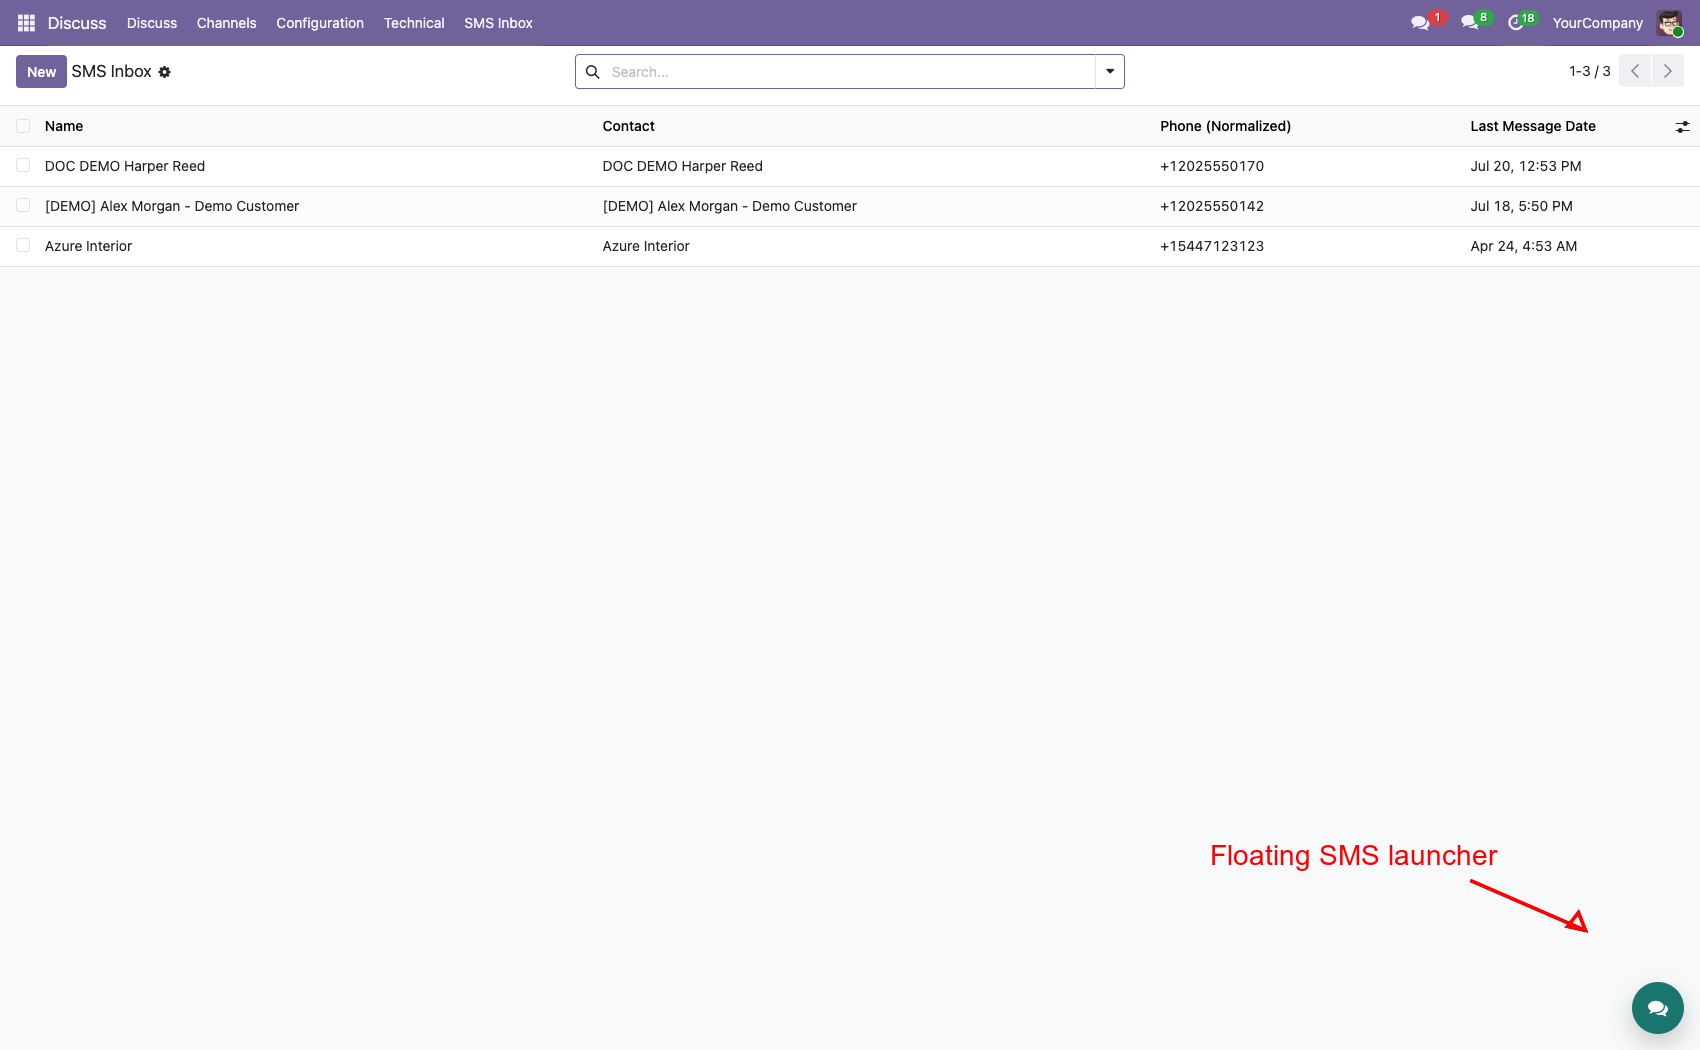Go to next page arrow
1700x1050 pixels.
click(1668, 71)
